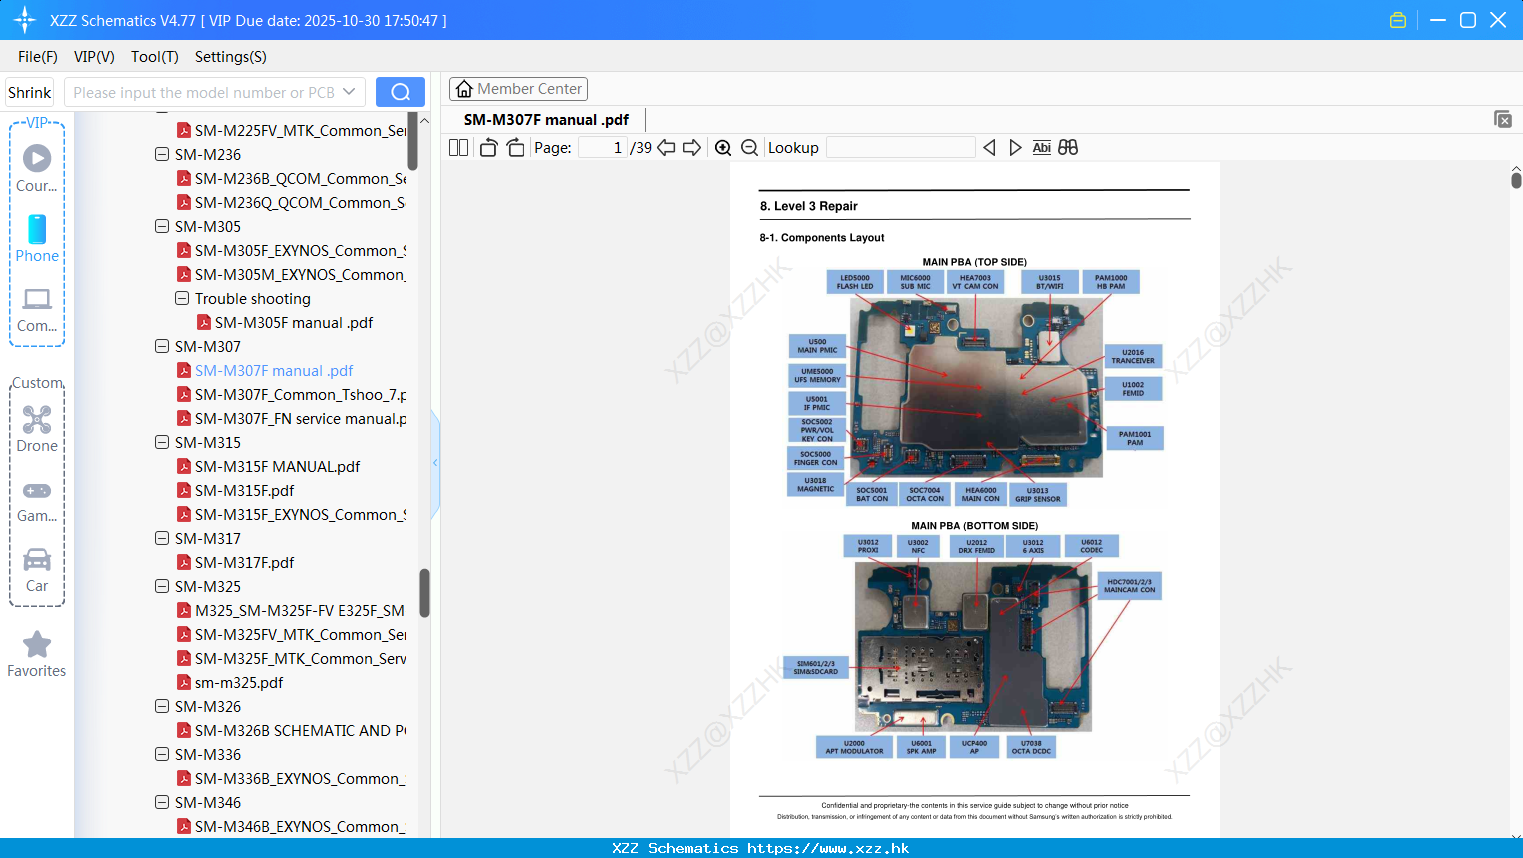
Task: Collapse the SM-M317 tree node
Action: pos(162,538)
